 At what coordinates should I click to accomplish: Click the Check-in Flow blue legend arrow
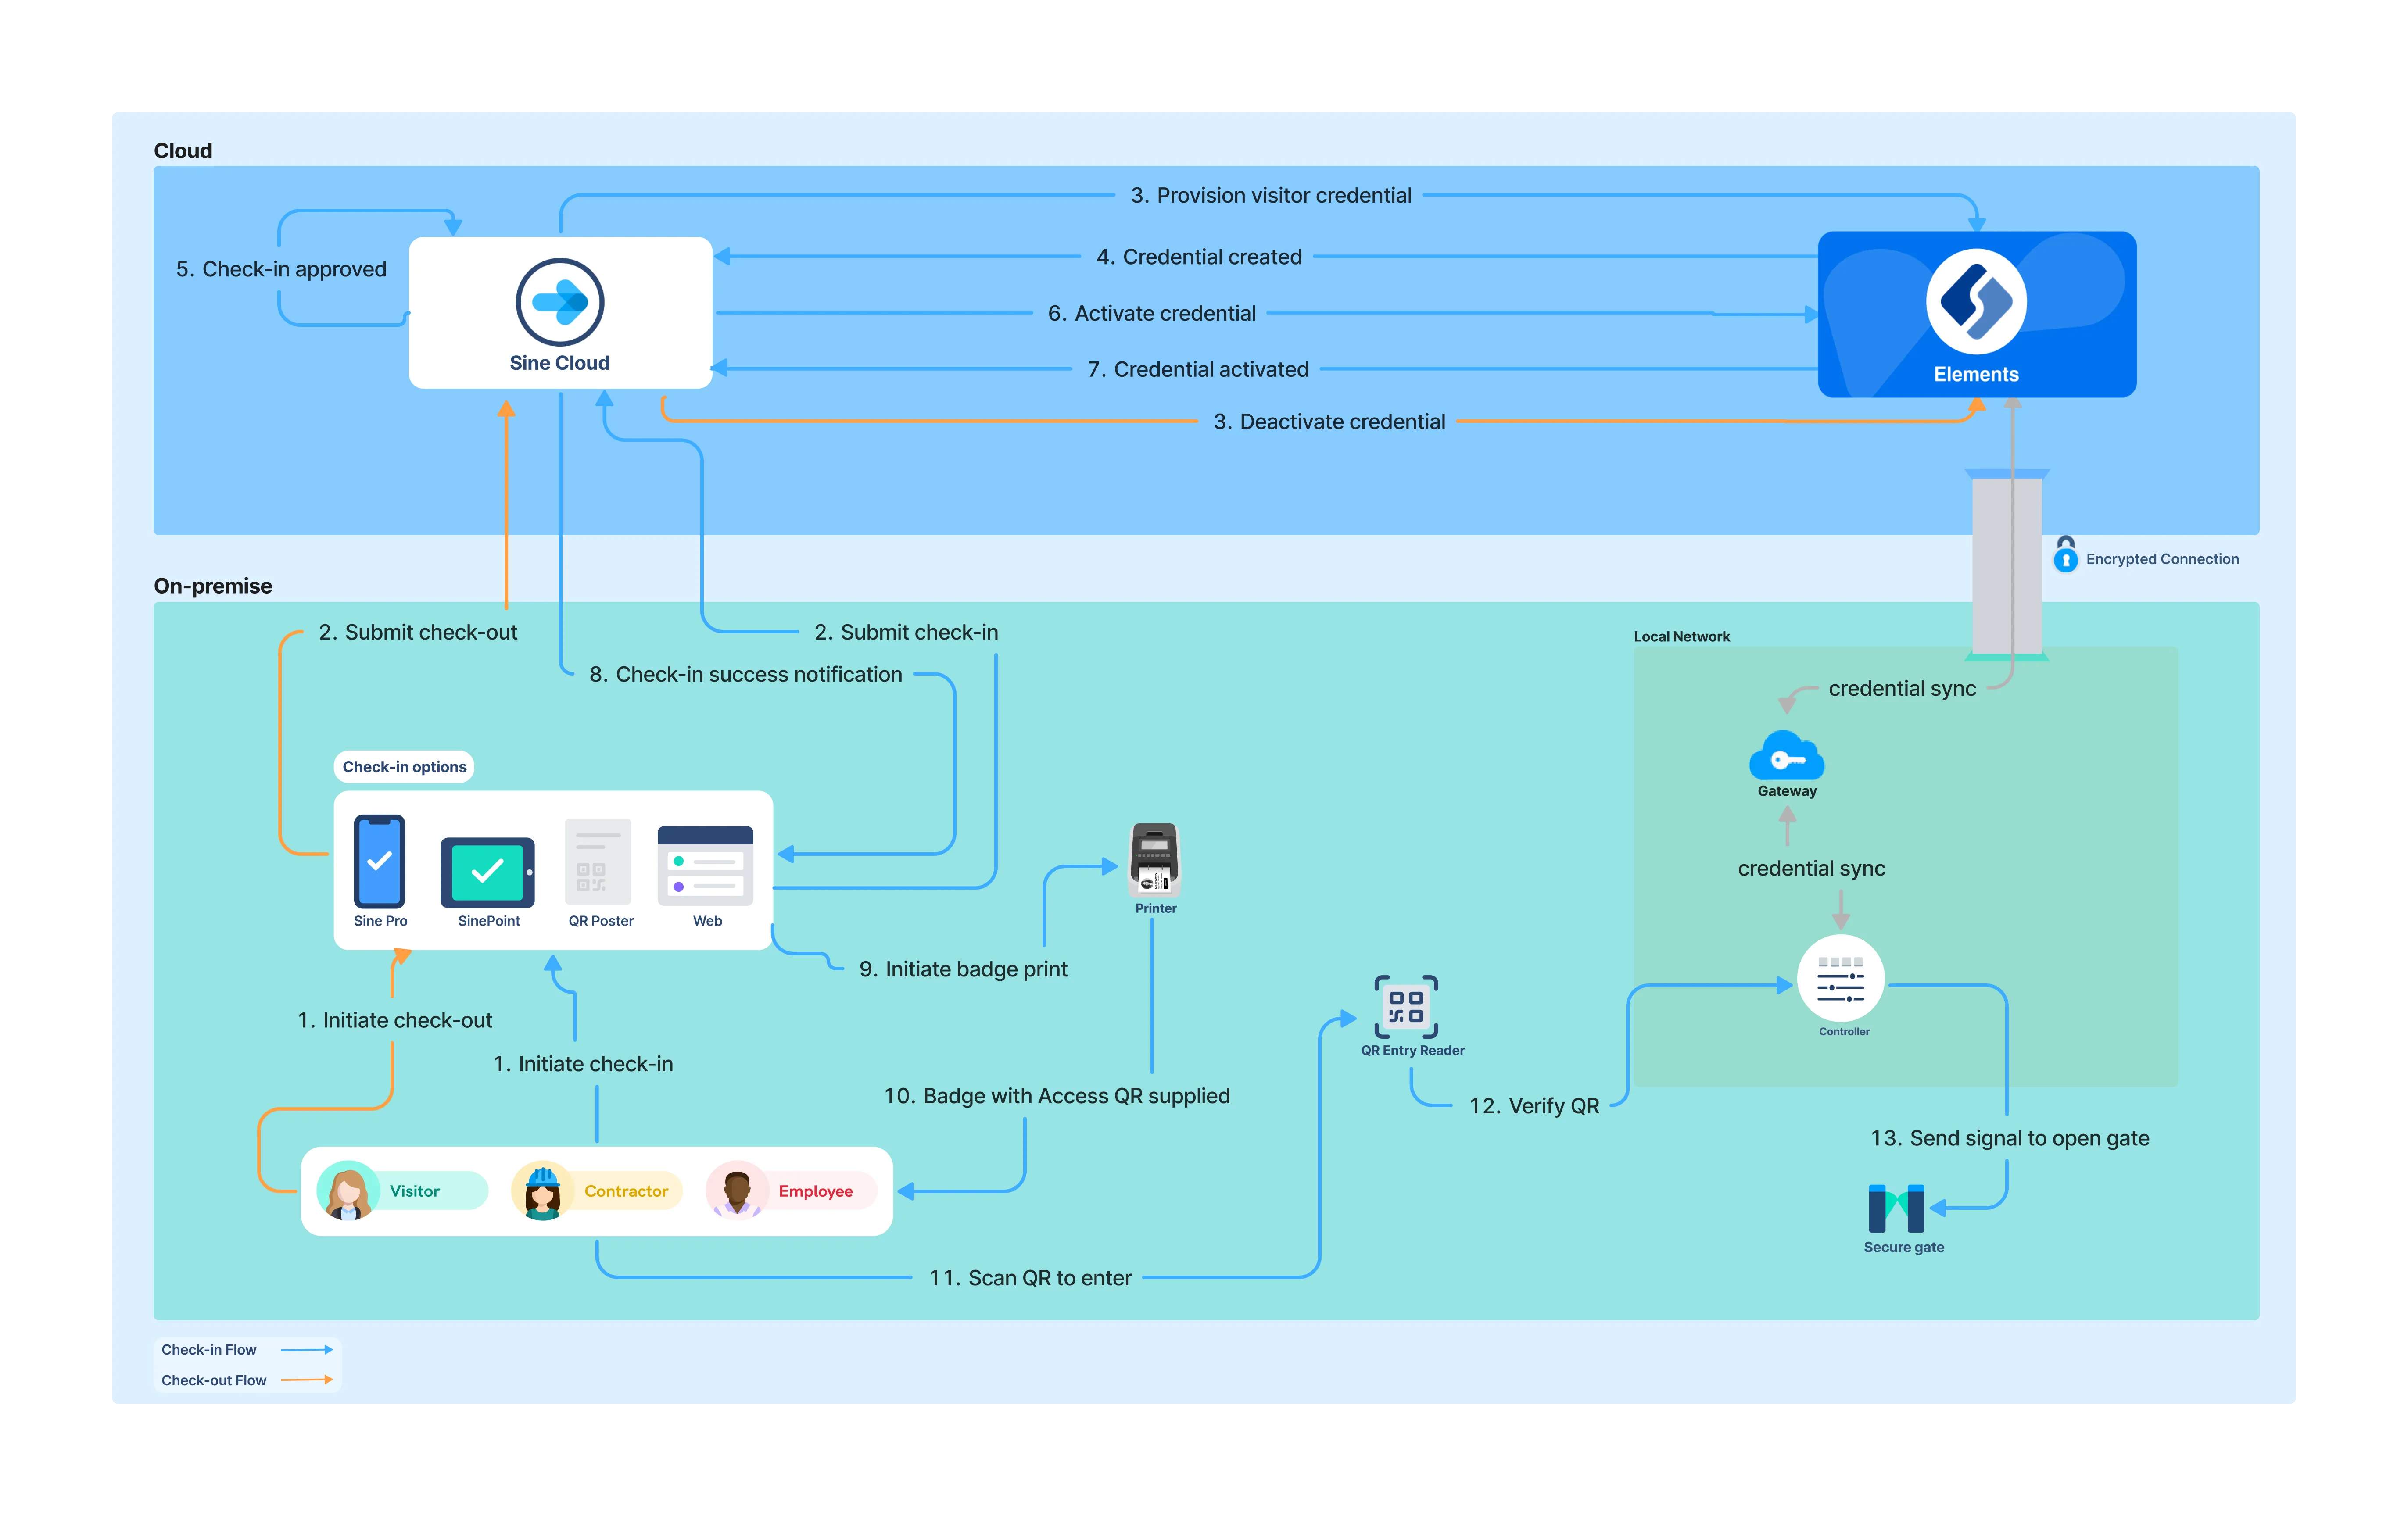click(x=307, y=1350)
